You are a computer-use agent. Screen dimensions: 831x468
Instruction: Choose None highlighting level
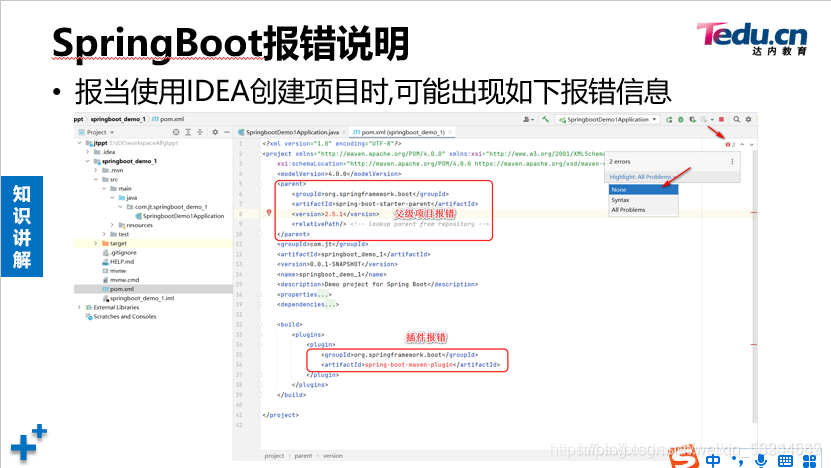pos(643,190)
